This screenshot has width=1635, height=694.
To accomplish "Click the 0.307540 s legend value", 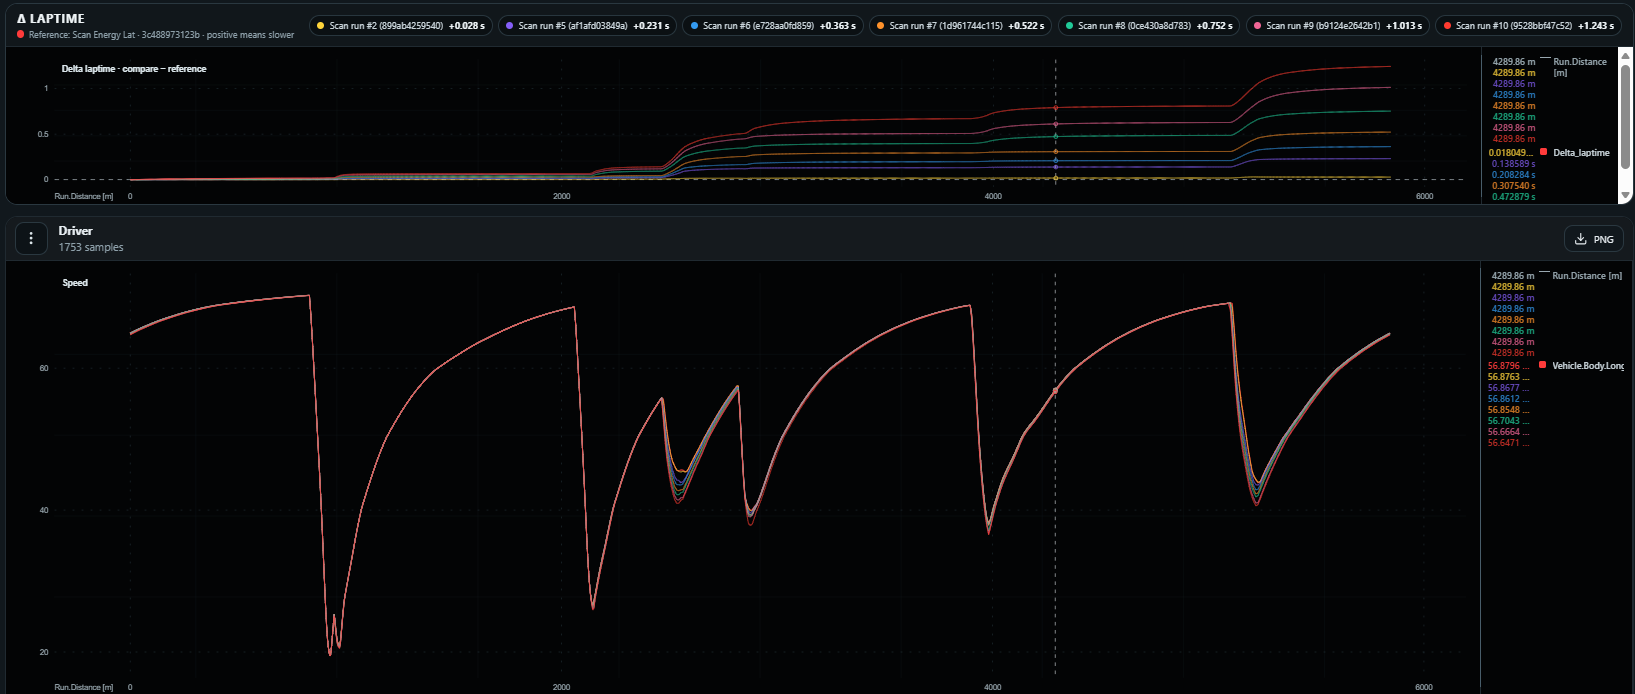I will tap(1513, 186).
